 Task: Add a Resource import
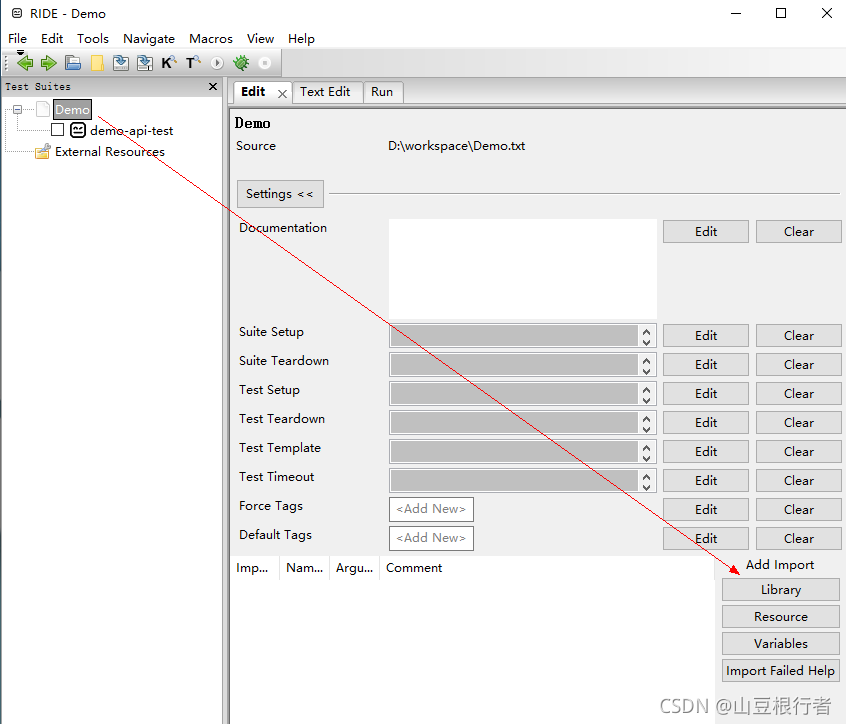point(781,617)
